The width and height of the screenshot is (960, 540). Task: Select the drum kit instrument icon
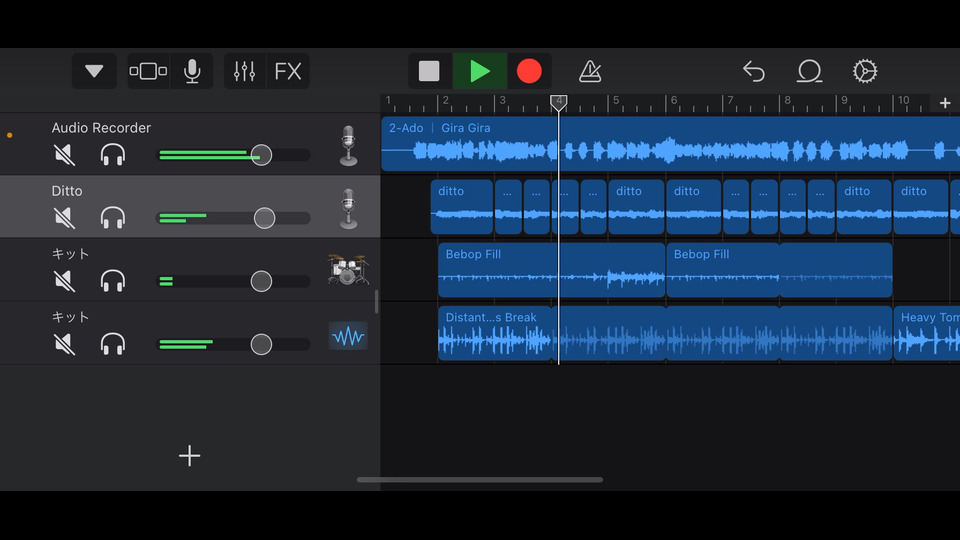347,270
